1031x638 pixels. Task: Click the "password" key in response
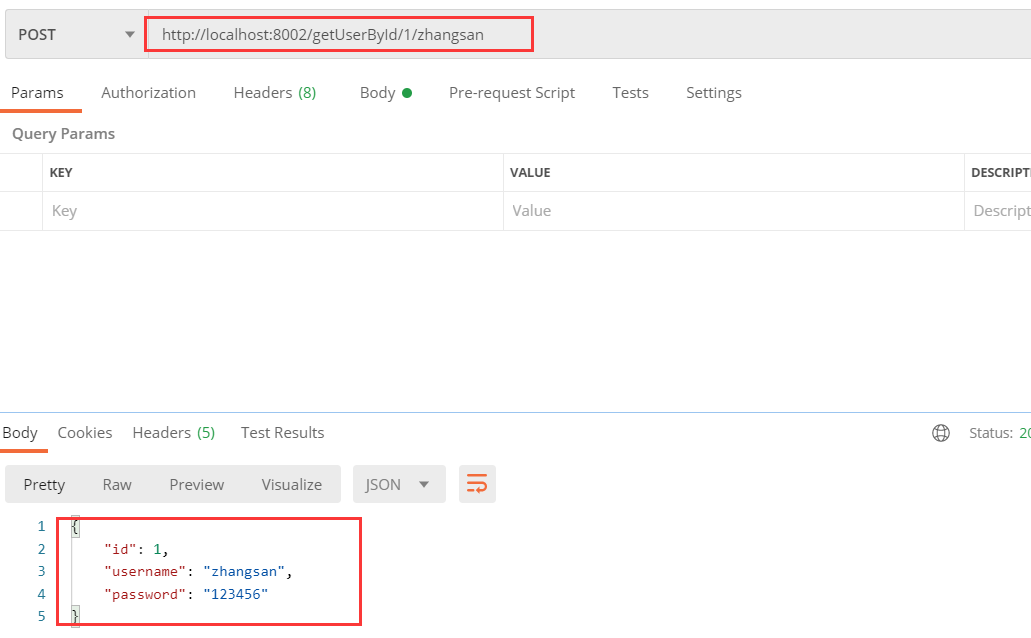(x=145, y=595)
